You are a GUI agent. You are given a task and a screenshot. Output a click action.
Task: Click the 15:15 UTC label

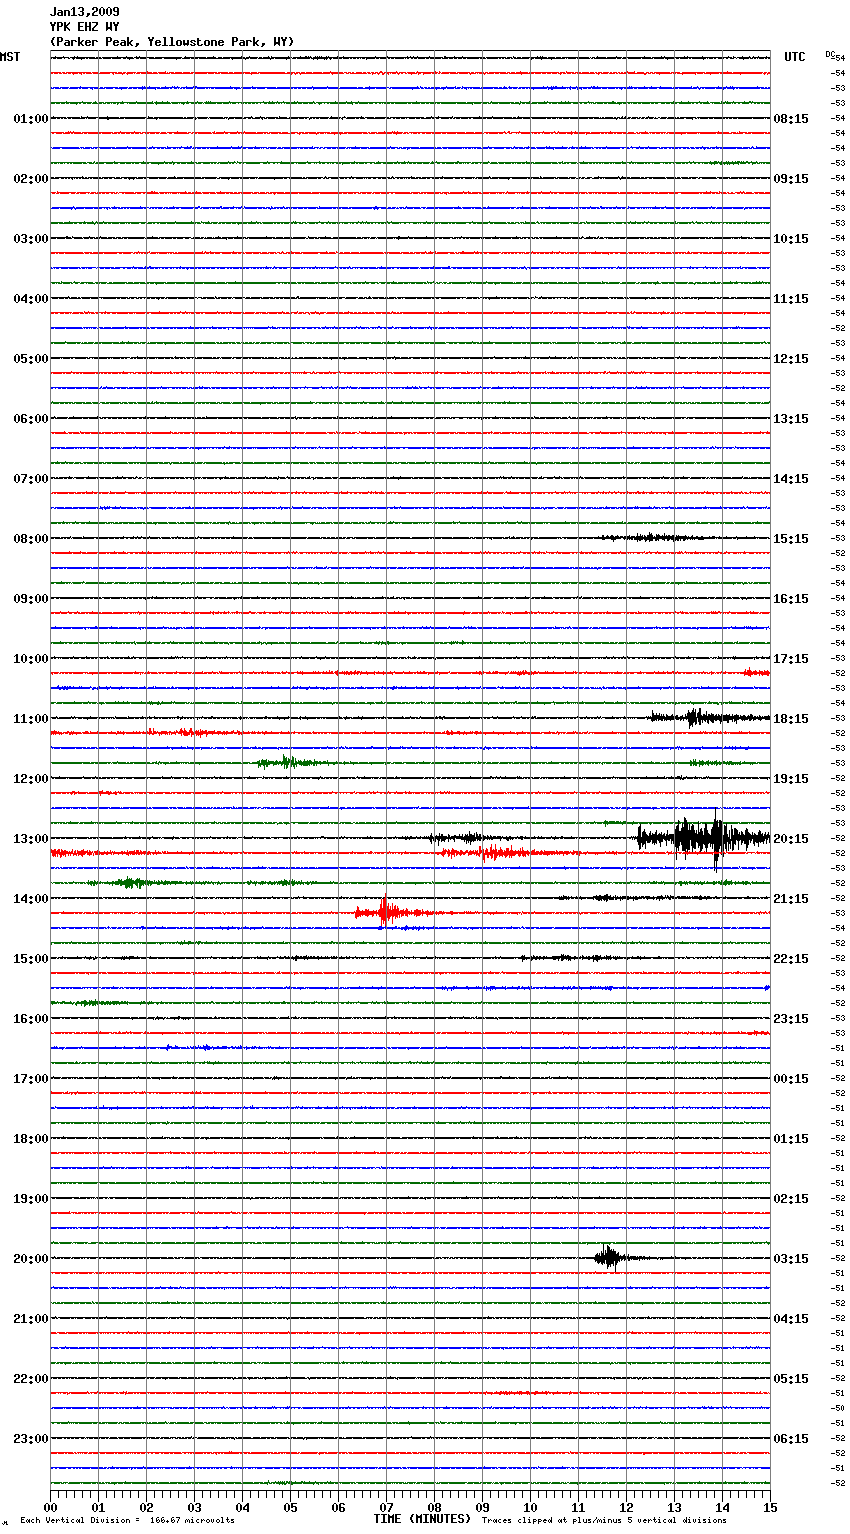point(791,539)
